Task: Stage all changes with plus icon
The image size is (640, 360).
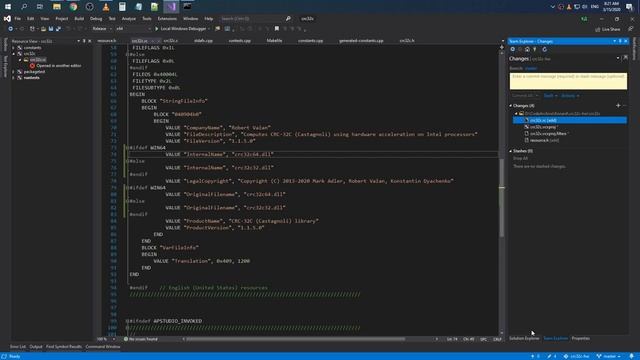Action: click(618, 106)
